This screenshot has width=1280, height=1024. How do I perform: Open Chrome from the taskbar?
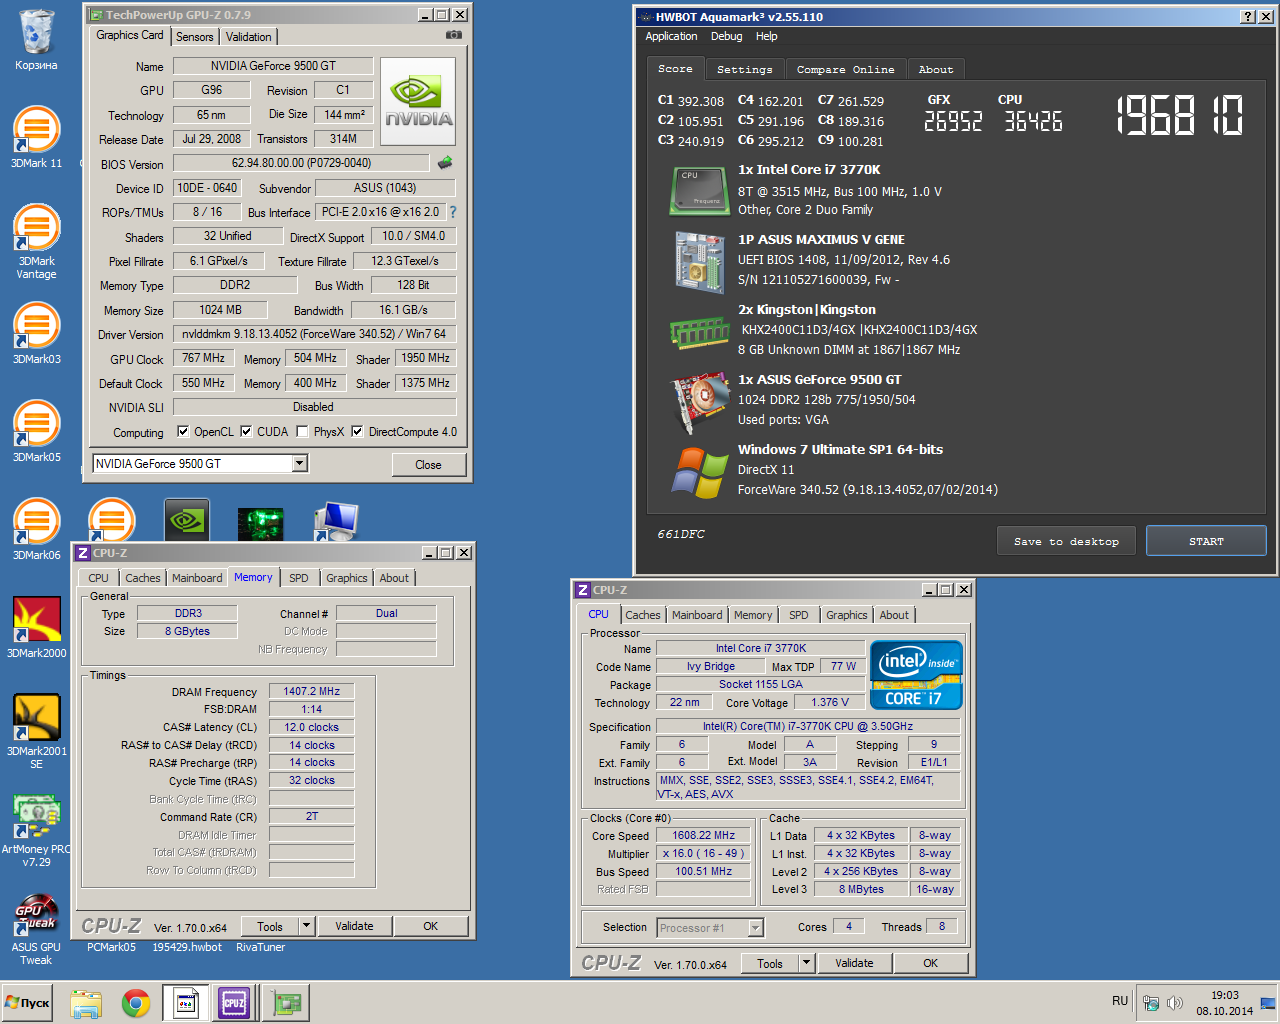[x=136, y=1003]
